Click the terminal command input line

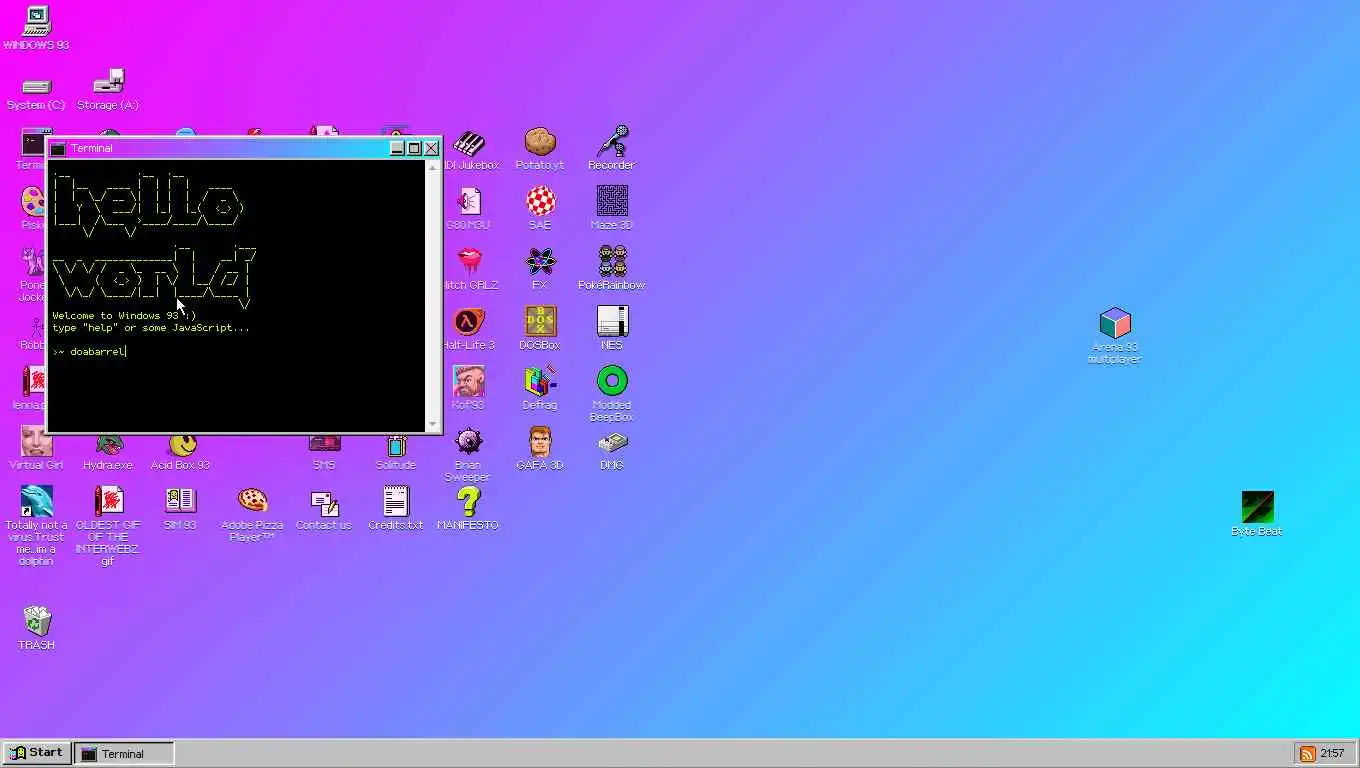236,351
